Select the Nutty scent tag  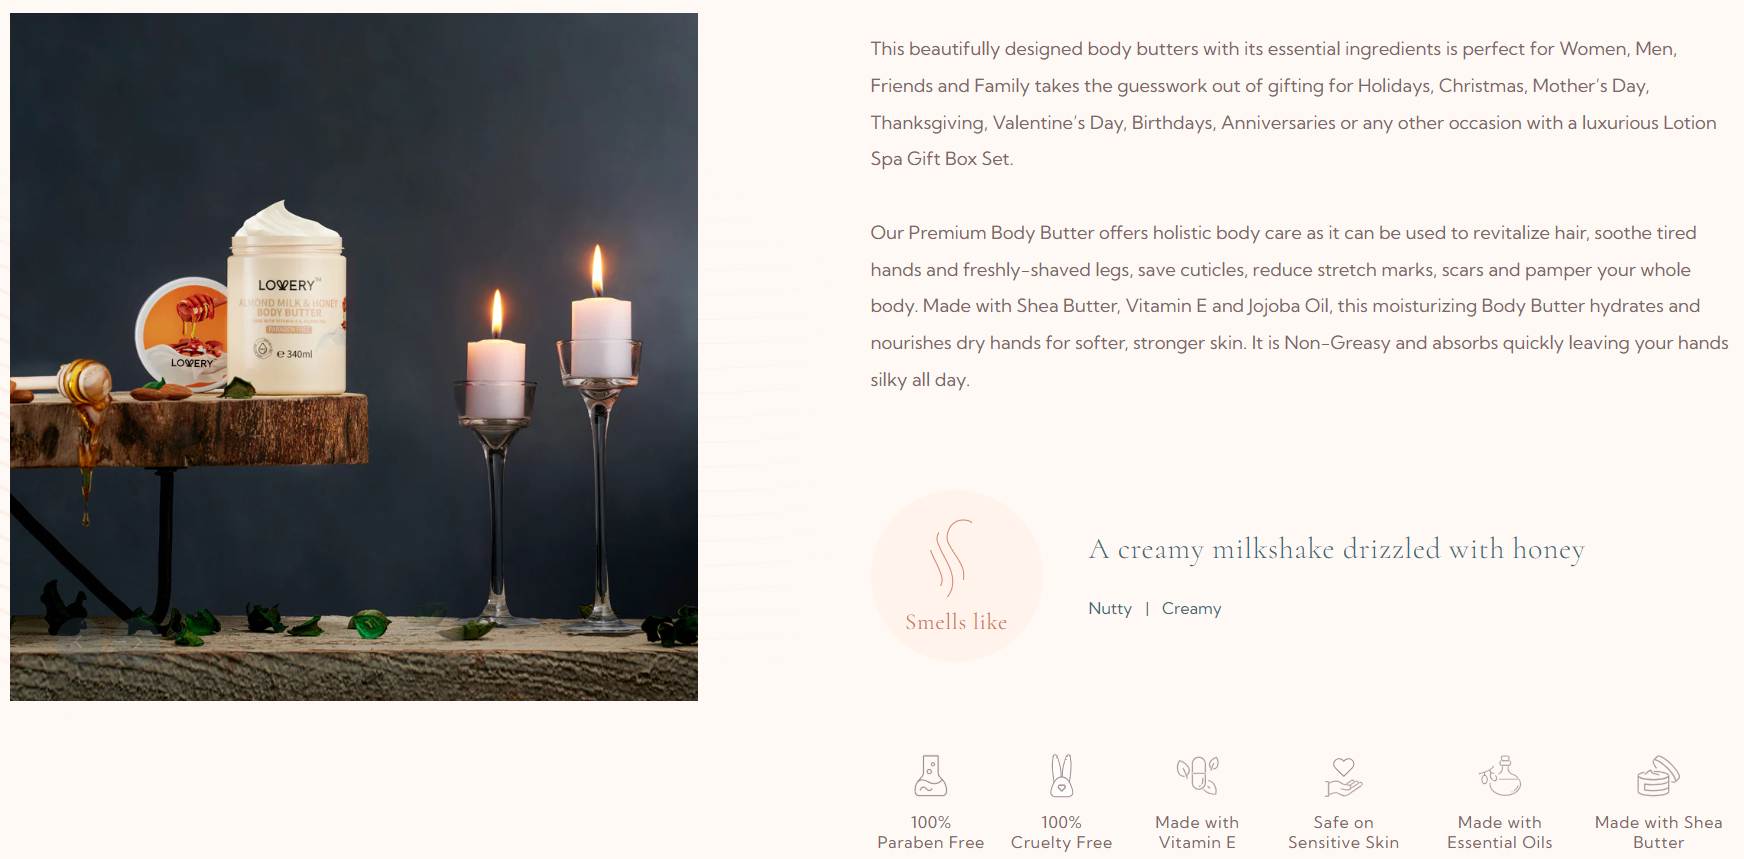click(x=1110, y=609)
